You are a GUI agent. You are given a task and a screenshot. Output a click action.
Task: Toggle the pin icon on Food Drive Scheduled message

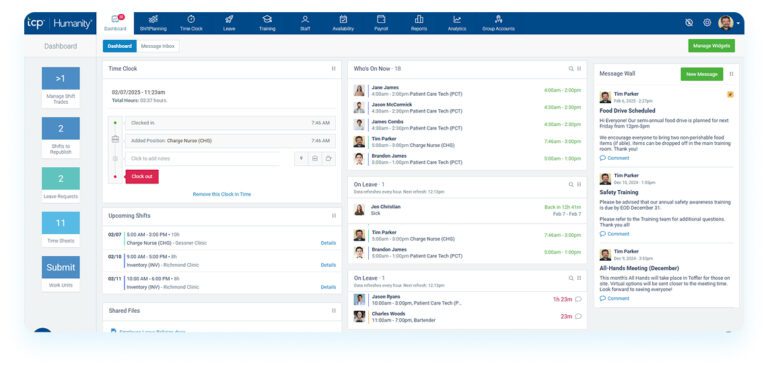point(730,95)
